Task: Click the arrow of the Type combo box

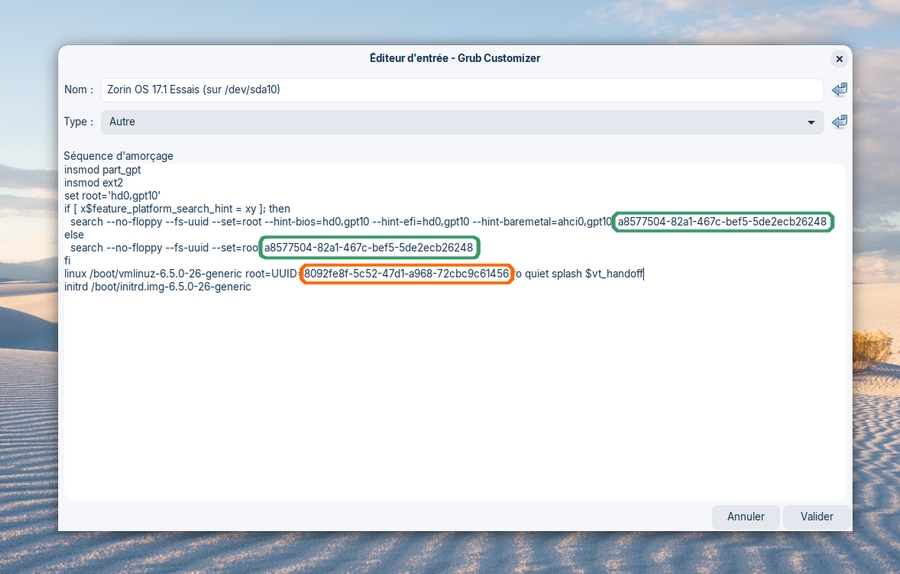Action: pyautogui.click(x=811, y=122)
